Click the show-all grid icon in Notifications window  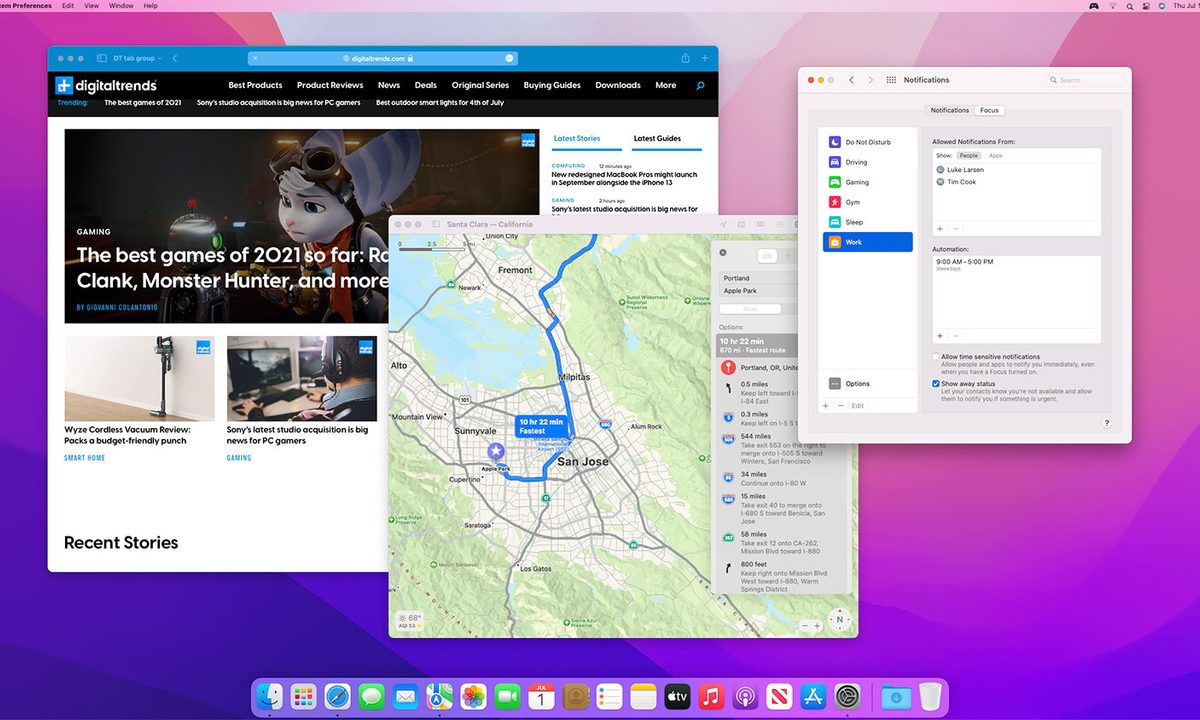tap(891, 80)
